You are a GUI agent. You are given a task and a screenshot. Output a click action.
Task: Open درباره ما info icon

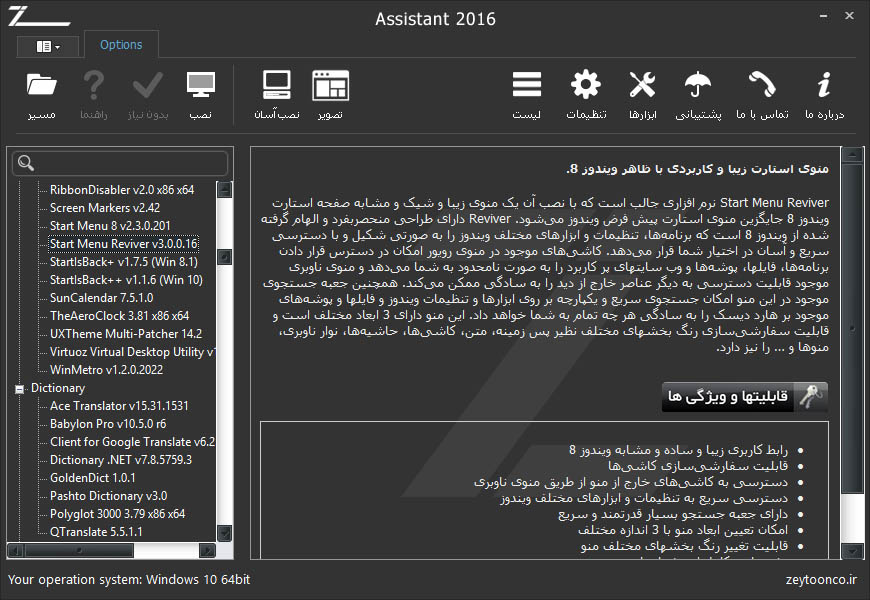coord(823,85)
